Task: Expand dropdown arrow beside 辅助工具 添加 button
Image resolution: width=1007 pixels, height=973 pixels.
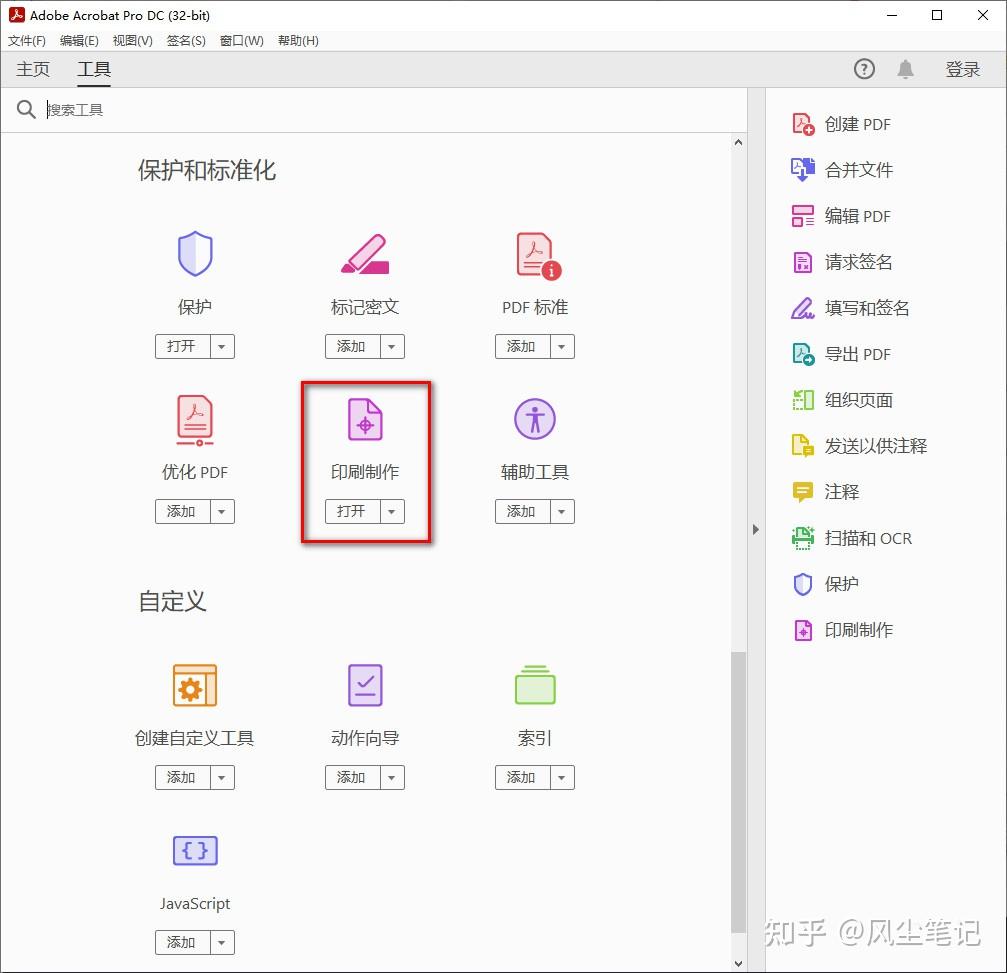Action: (562, 512)
